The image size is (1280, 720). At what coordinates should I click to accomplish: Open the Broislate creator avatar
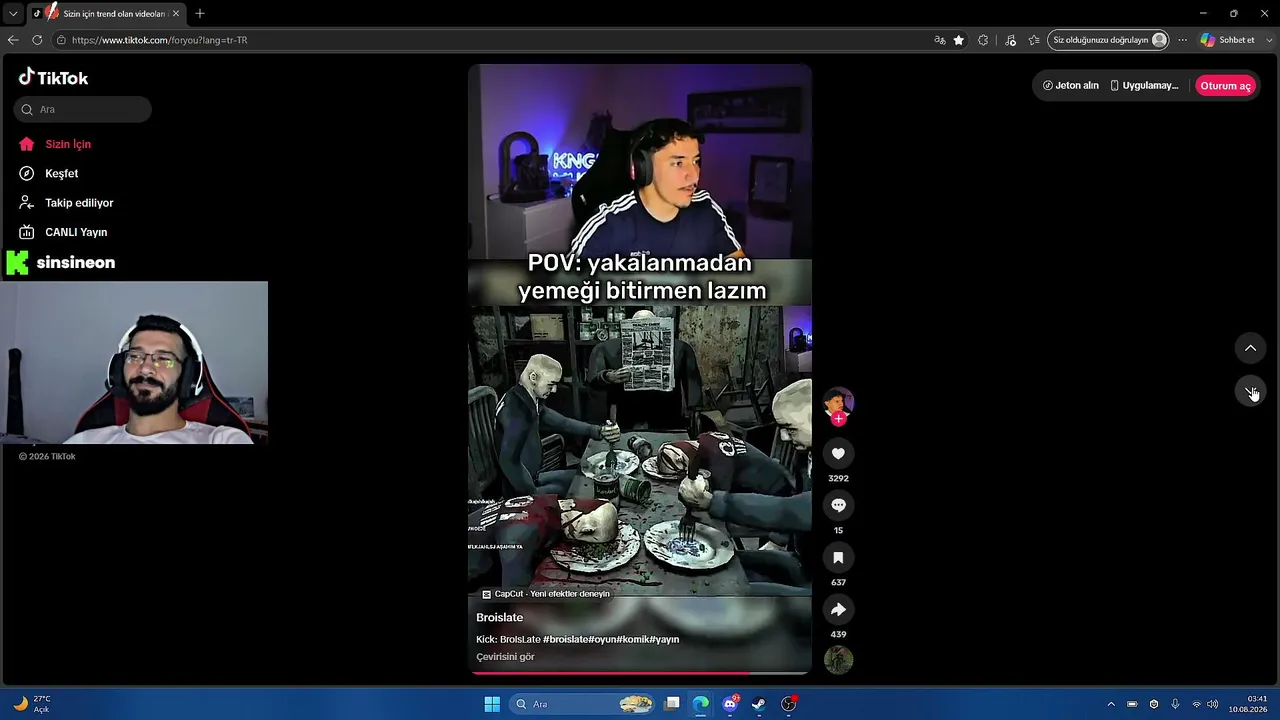838,402
